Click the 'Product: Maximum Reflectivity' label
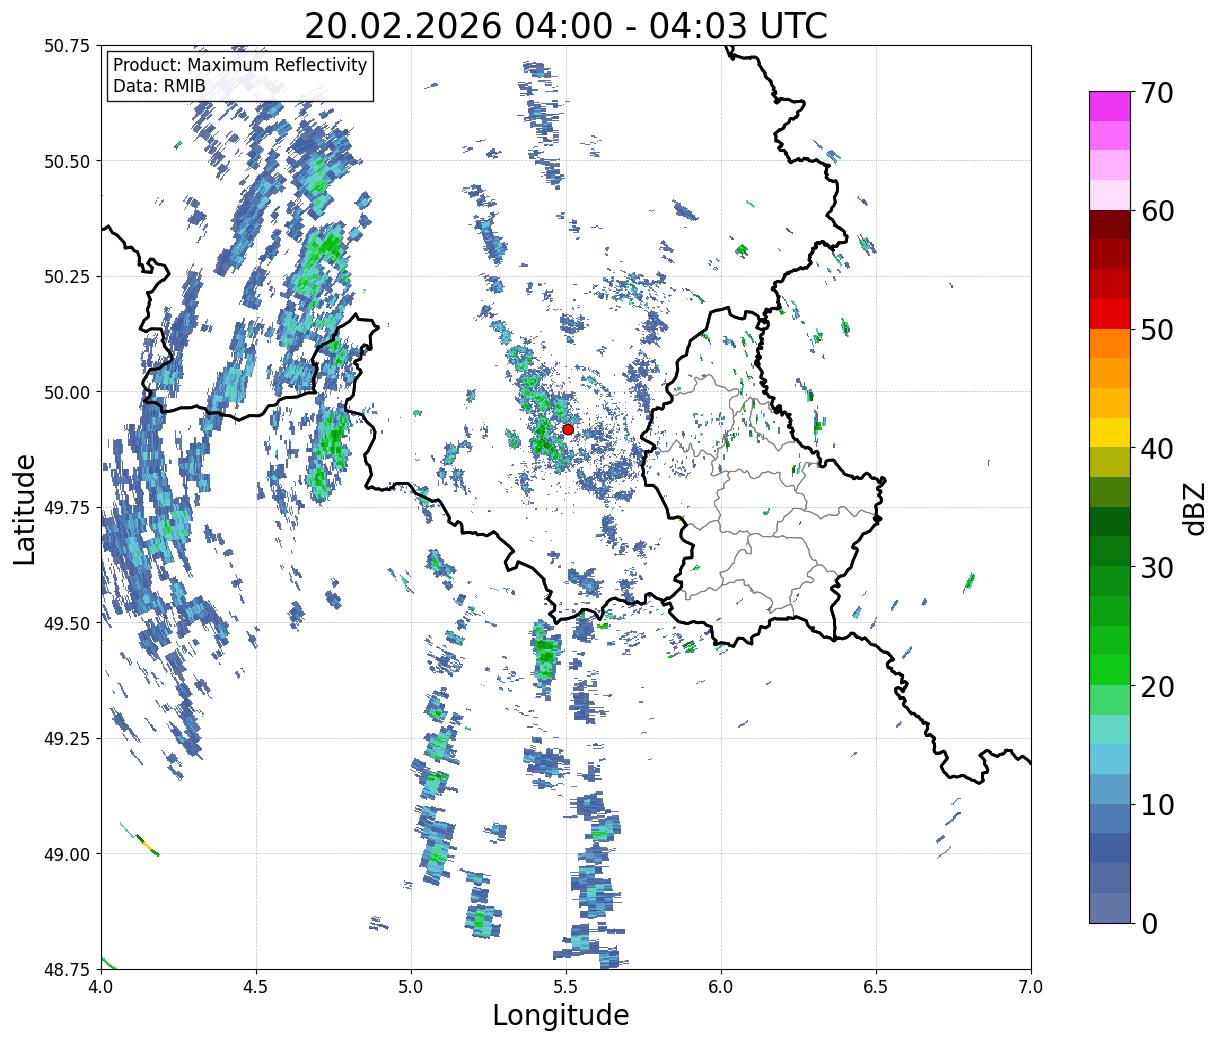 pyautogui.click(x=240, y=65)
